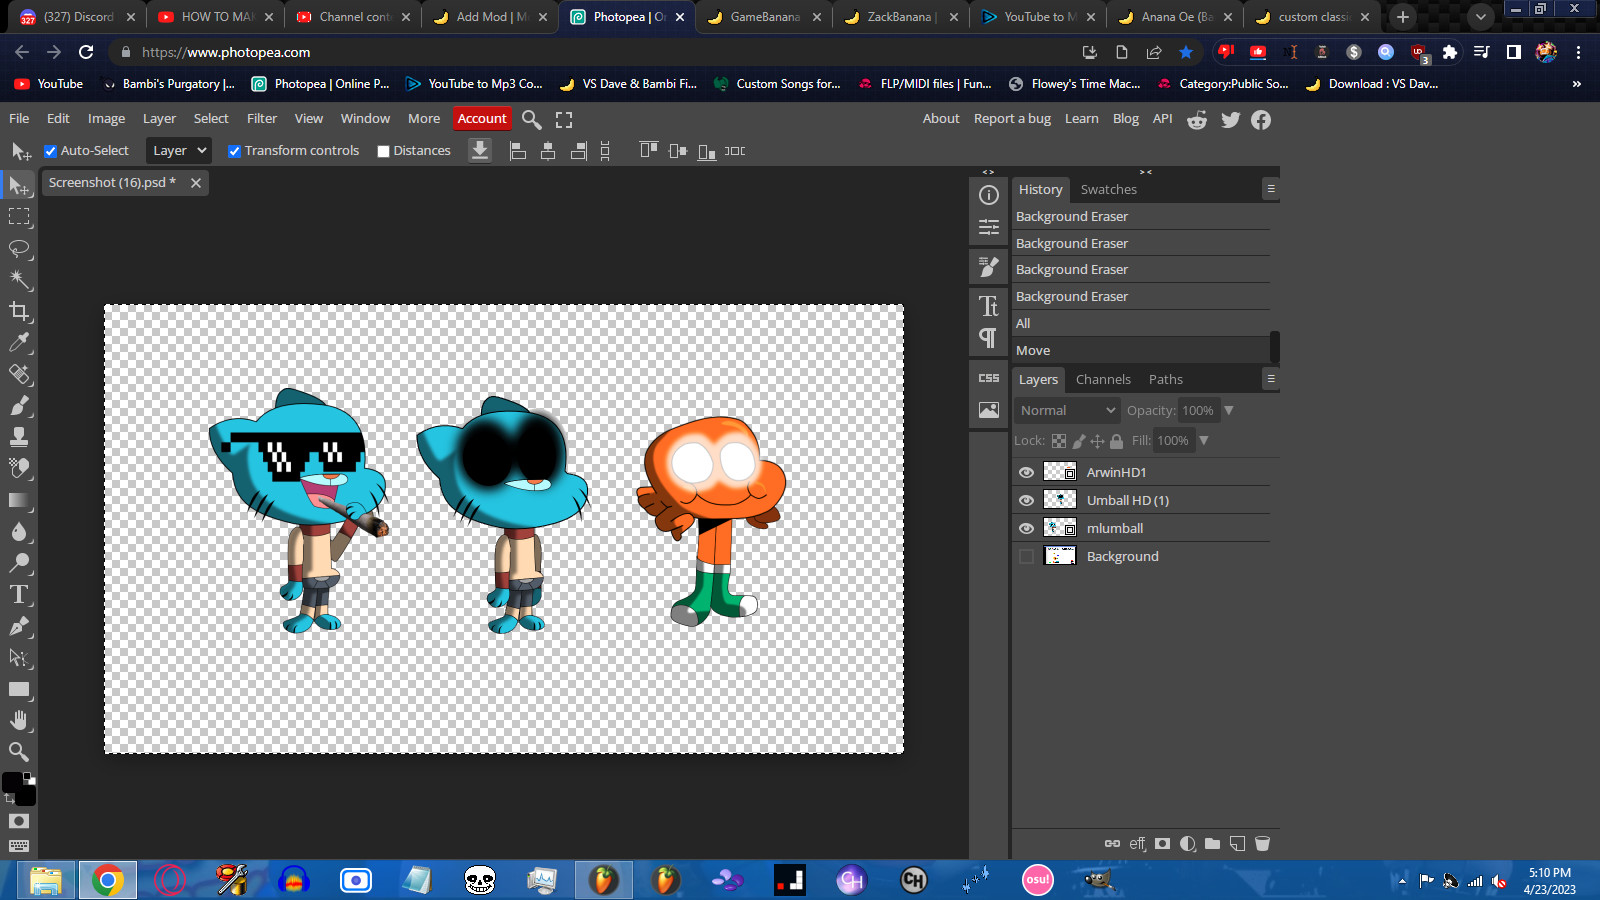Select the Background Eraser history state at top
This screenshot has width=1600, height=900.
pyautogui.click(x=1140, y=217)
